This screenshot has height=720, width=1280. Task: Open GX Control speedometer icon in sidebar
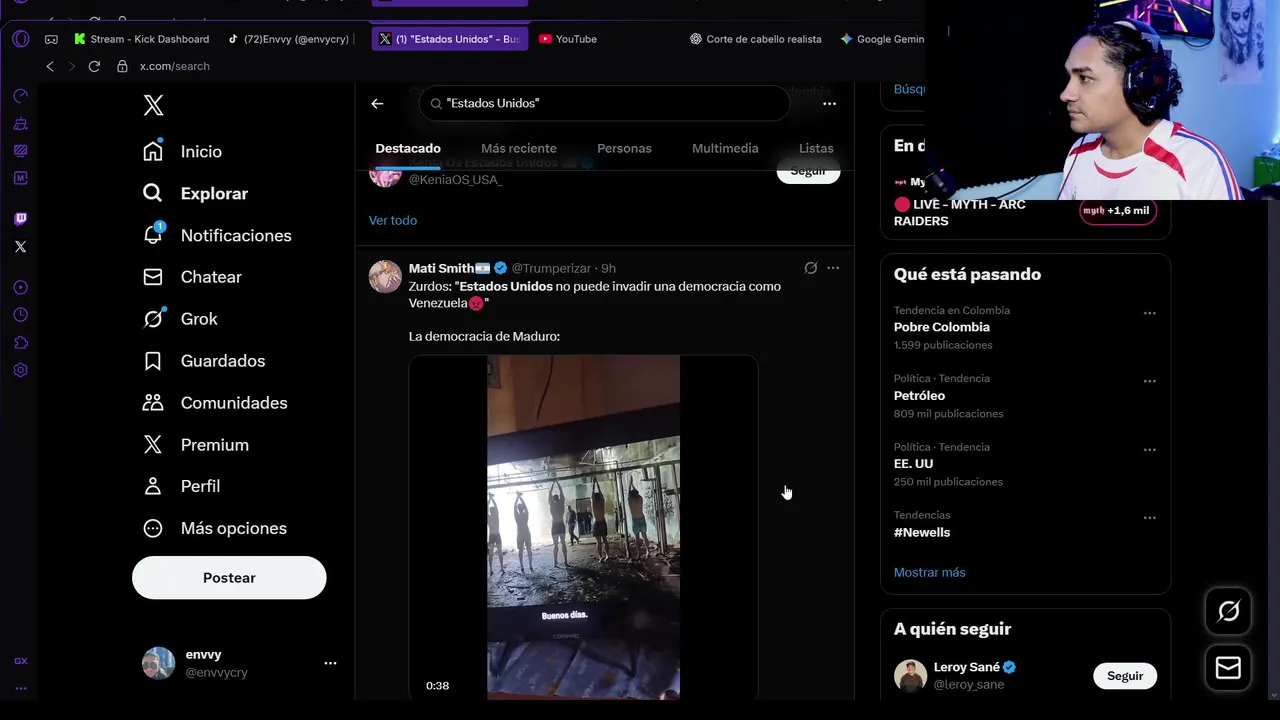point(21,96)
